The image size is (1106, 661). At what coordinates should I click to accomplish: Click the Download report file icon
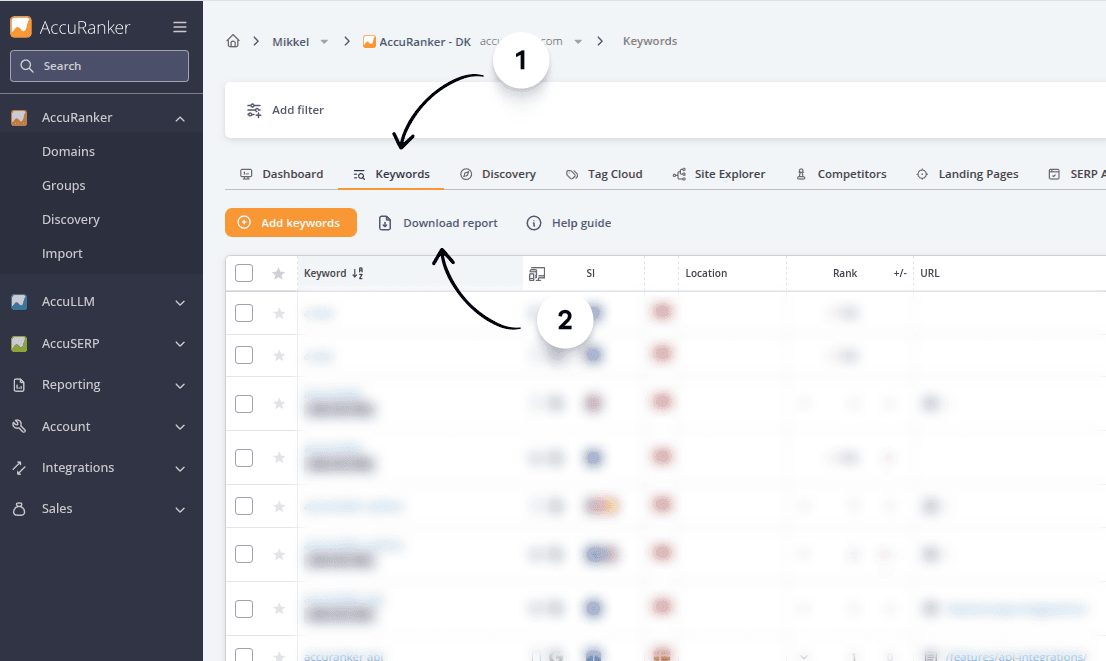tap(385, 223)
